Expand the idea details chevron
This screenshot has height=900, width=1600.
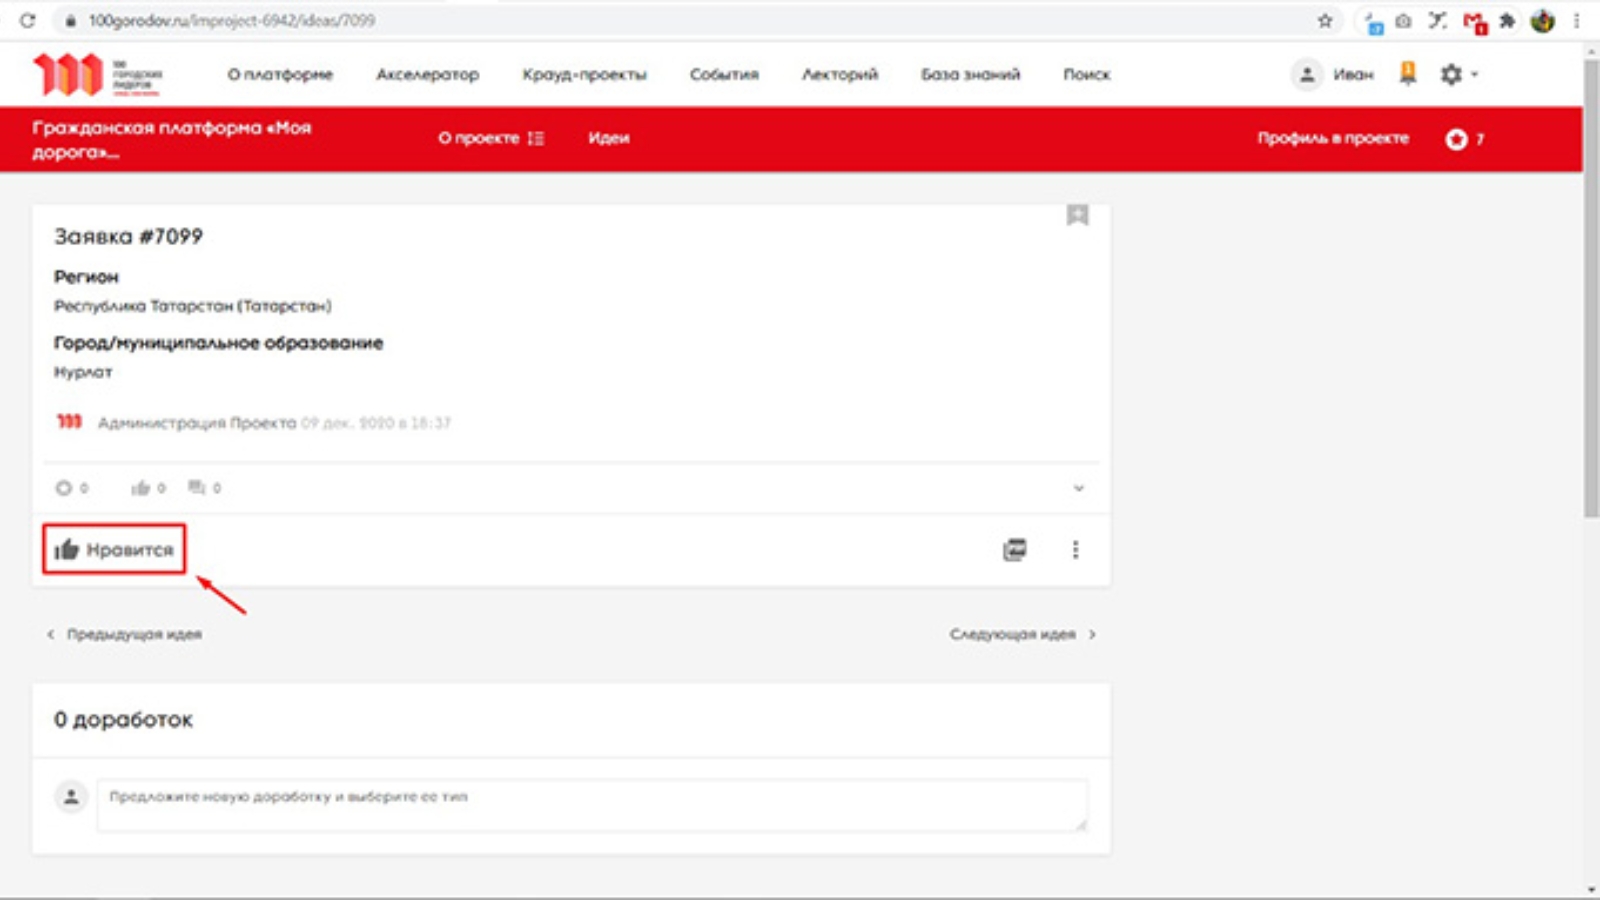1078,488
